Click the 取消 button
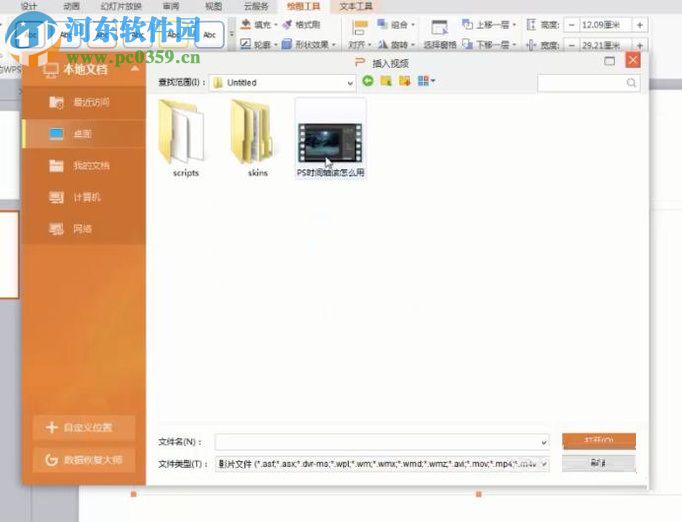This screenshot has height=522, width=682. tap(598, 463)
